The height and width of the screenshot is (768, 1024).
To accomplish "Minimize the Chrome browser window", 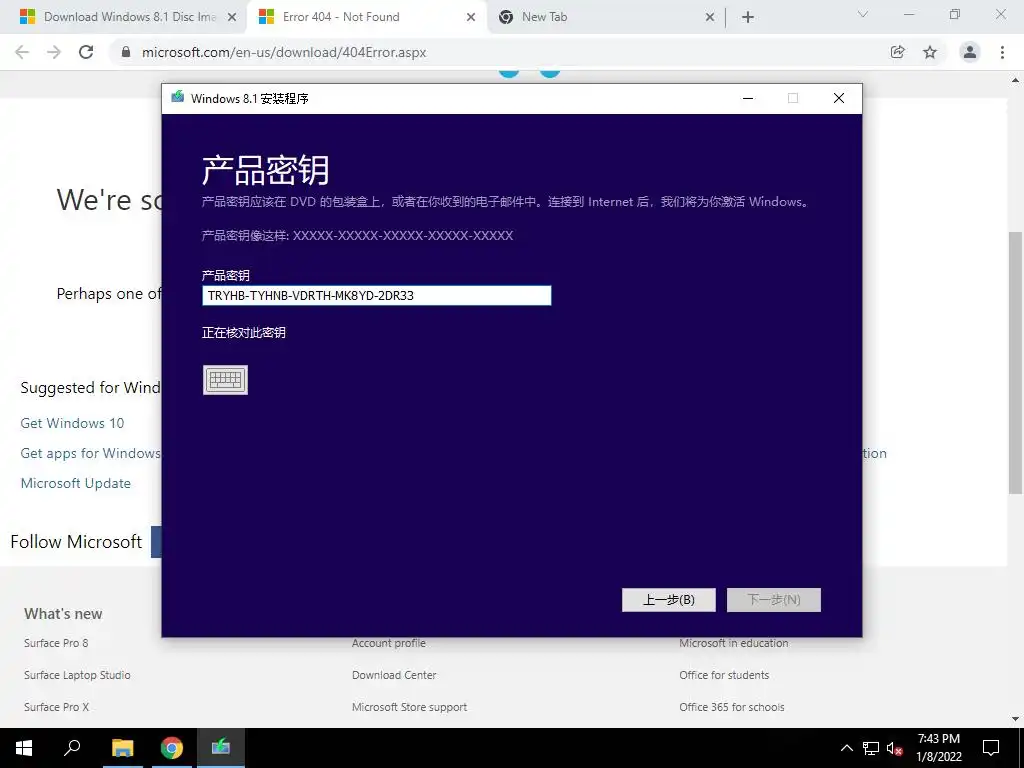I will click(x=909, y=14).
